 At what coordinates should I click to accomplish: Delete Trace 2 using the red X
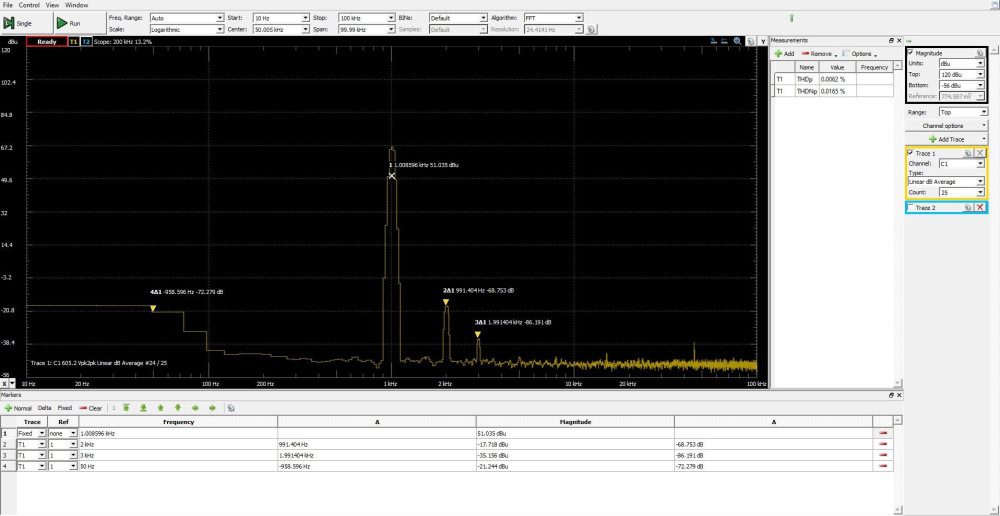pos(980,207)
